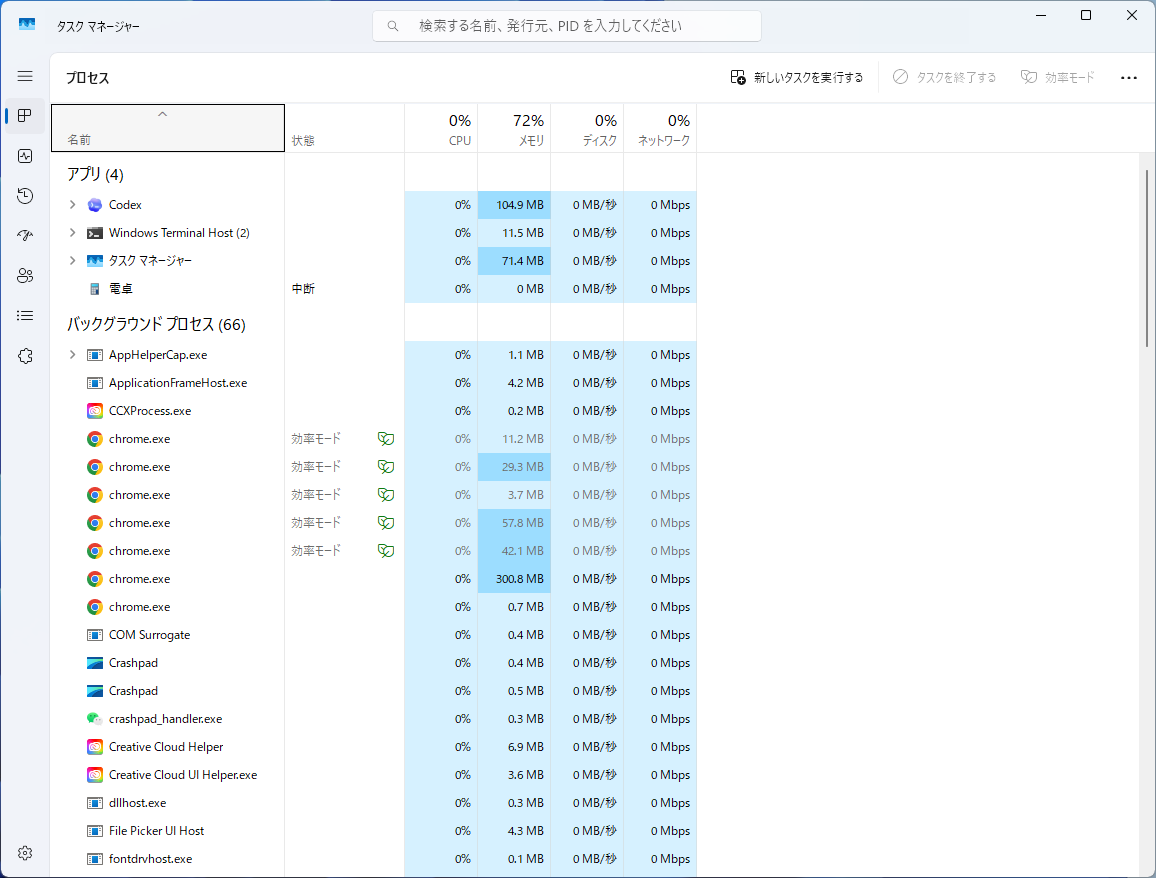Click the 71.4 MB memory cell
1156x878 pixels.
[514, 261]
